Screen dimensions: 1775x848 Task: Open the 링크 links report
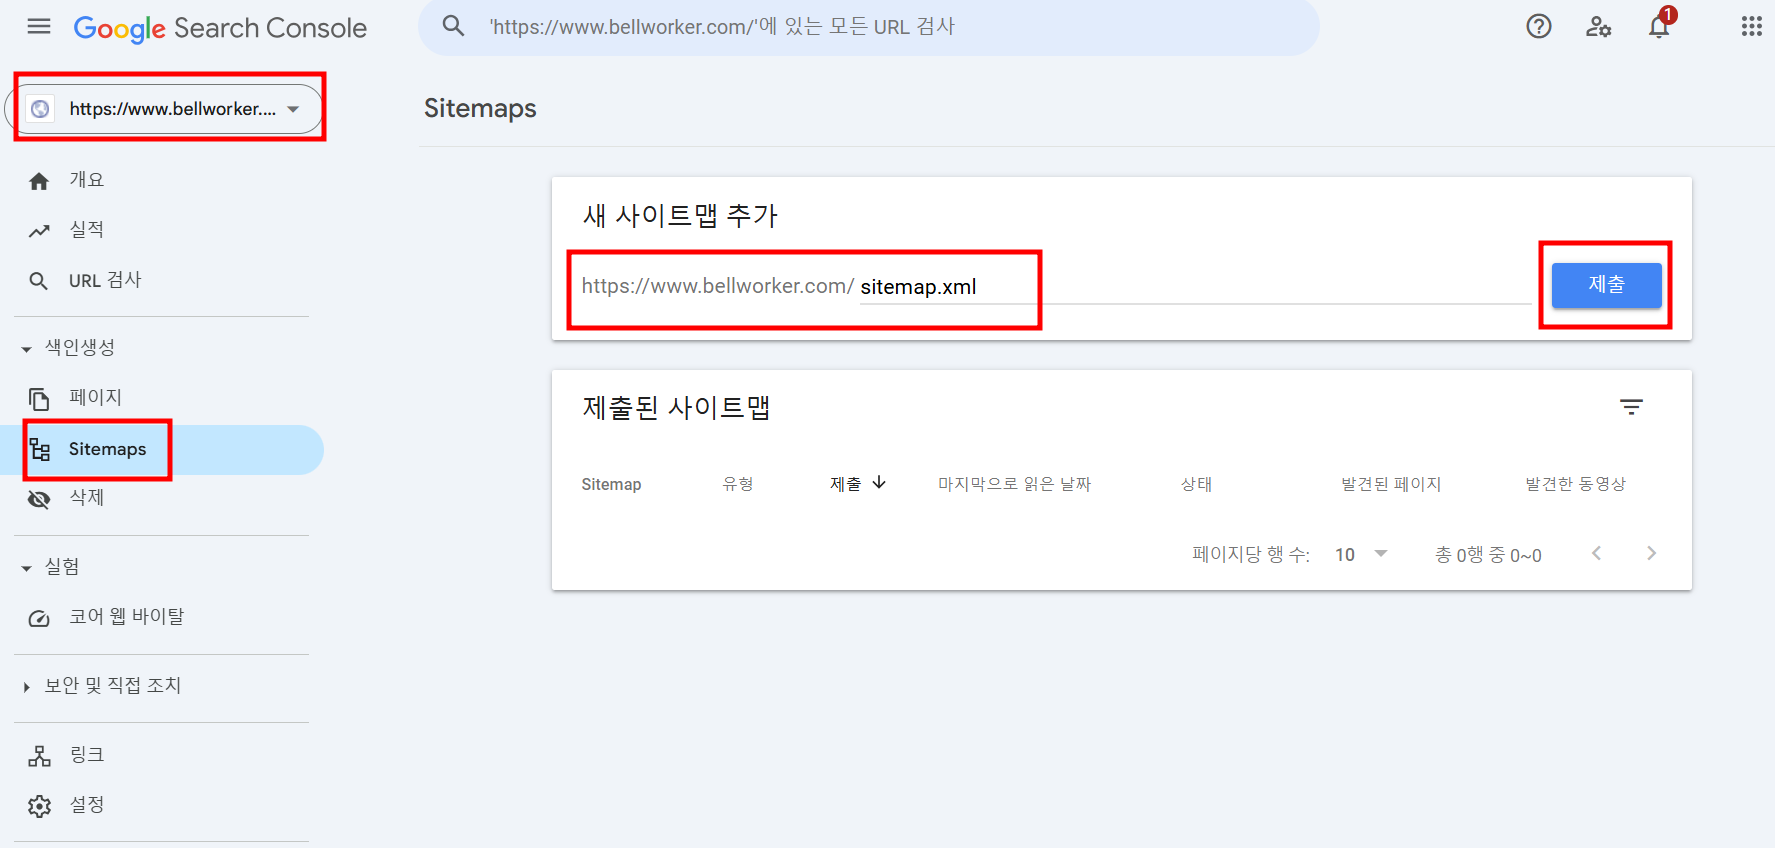coord(86,754)
